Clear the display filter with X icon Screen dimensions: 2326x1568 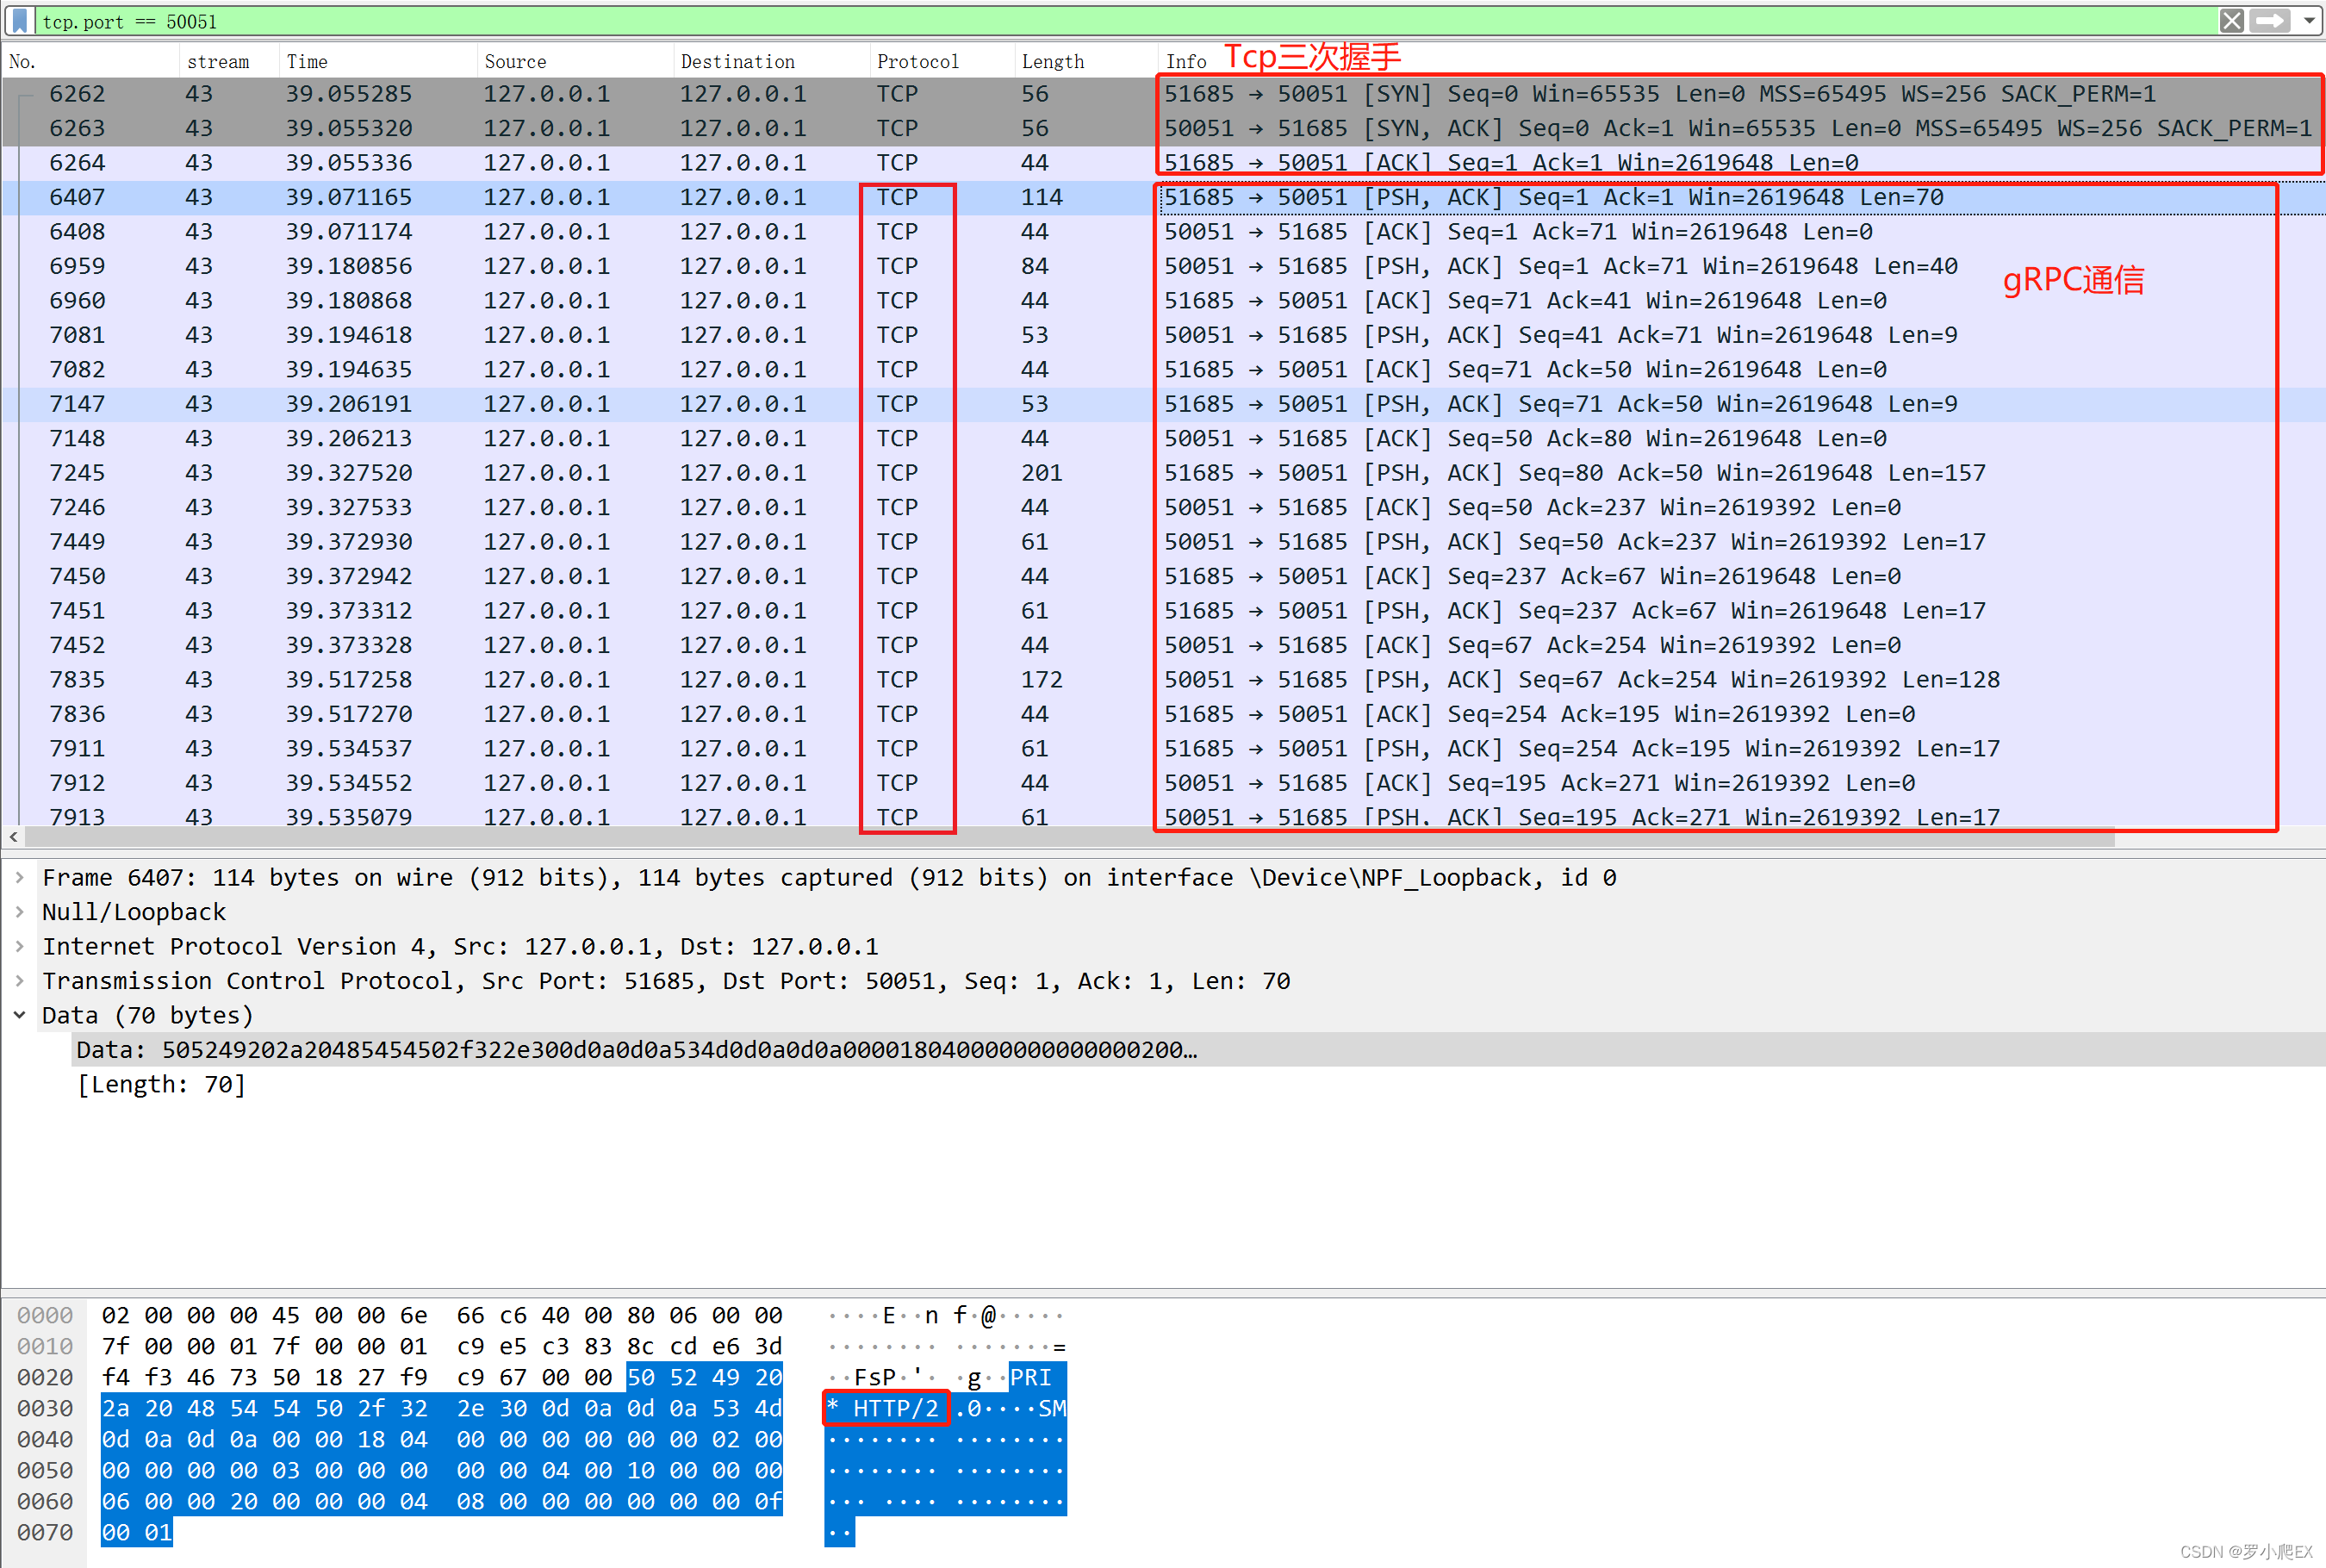pos(2231,21)
